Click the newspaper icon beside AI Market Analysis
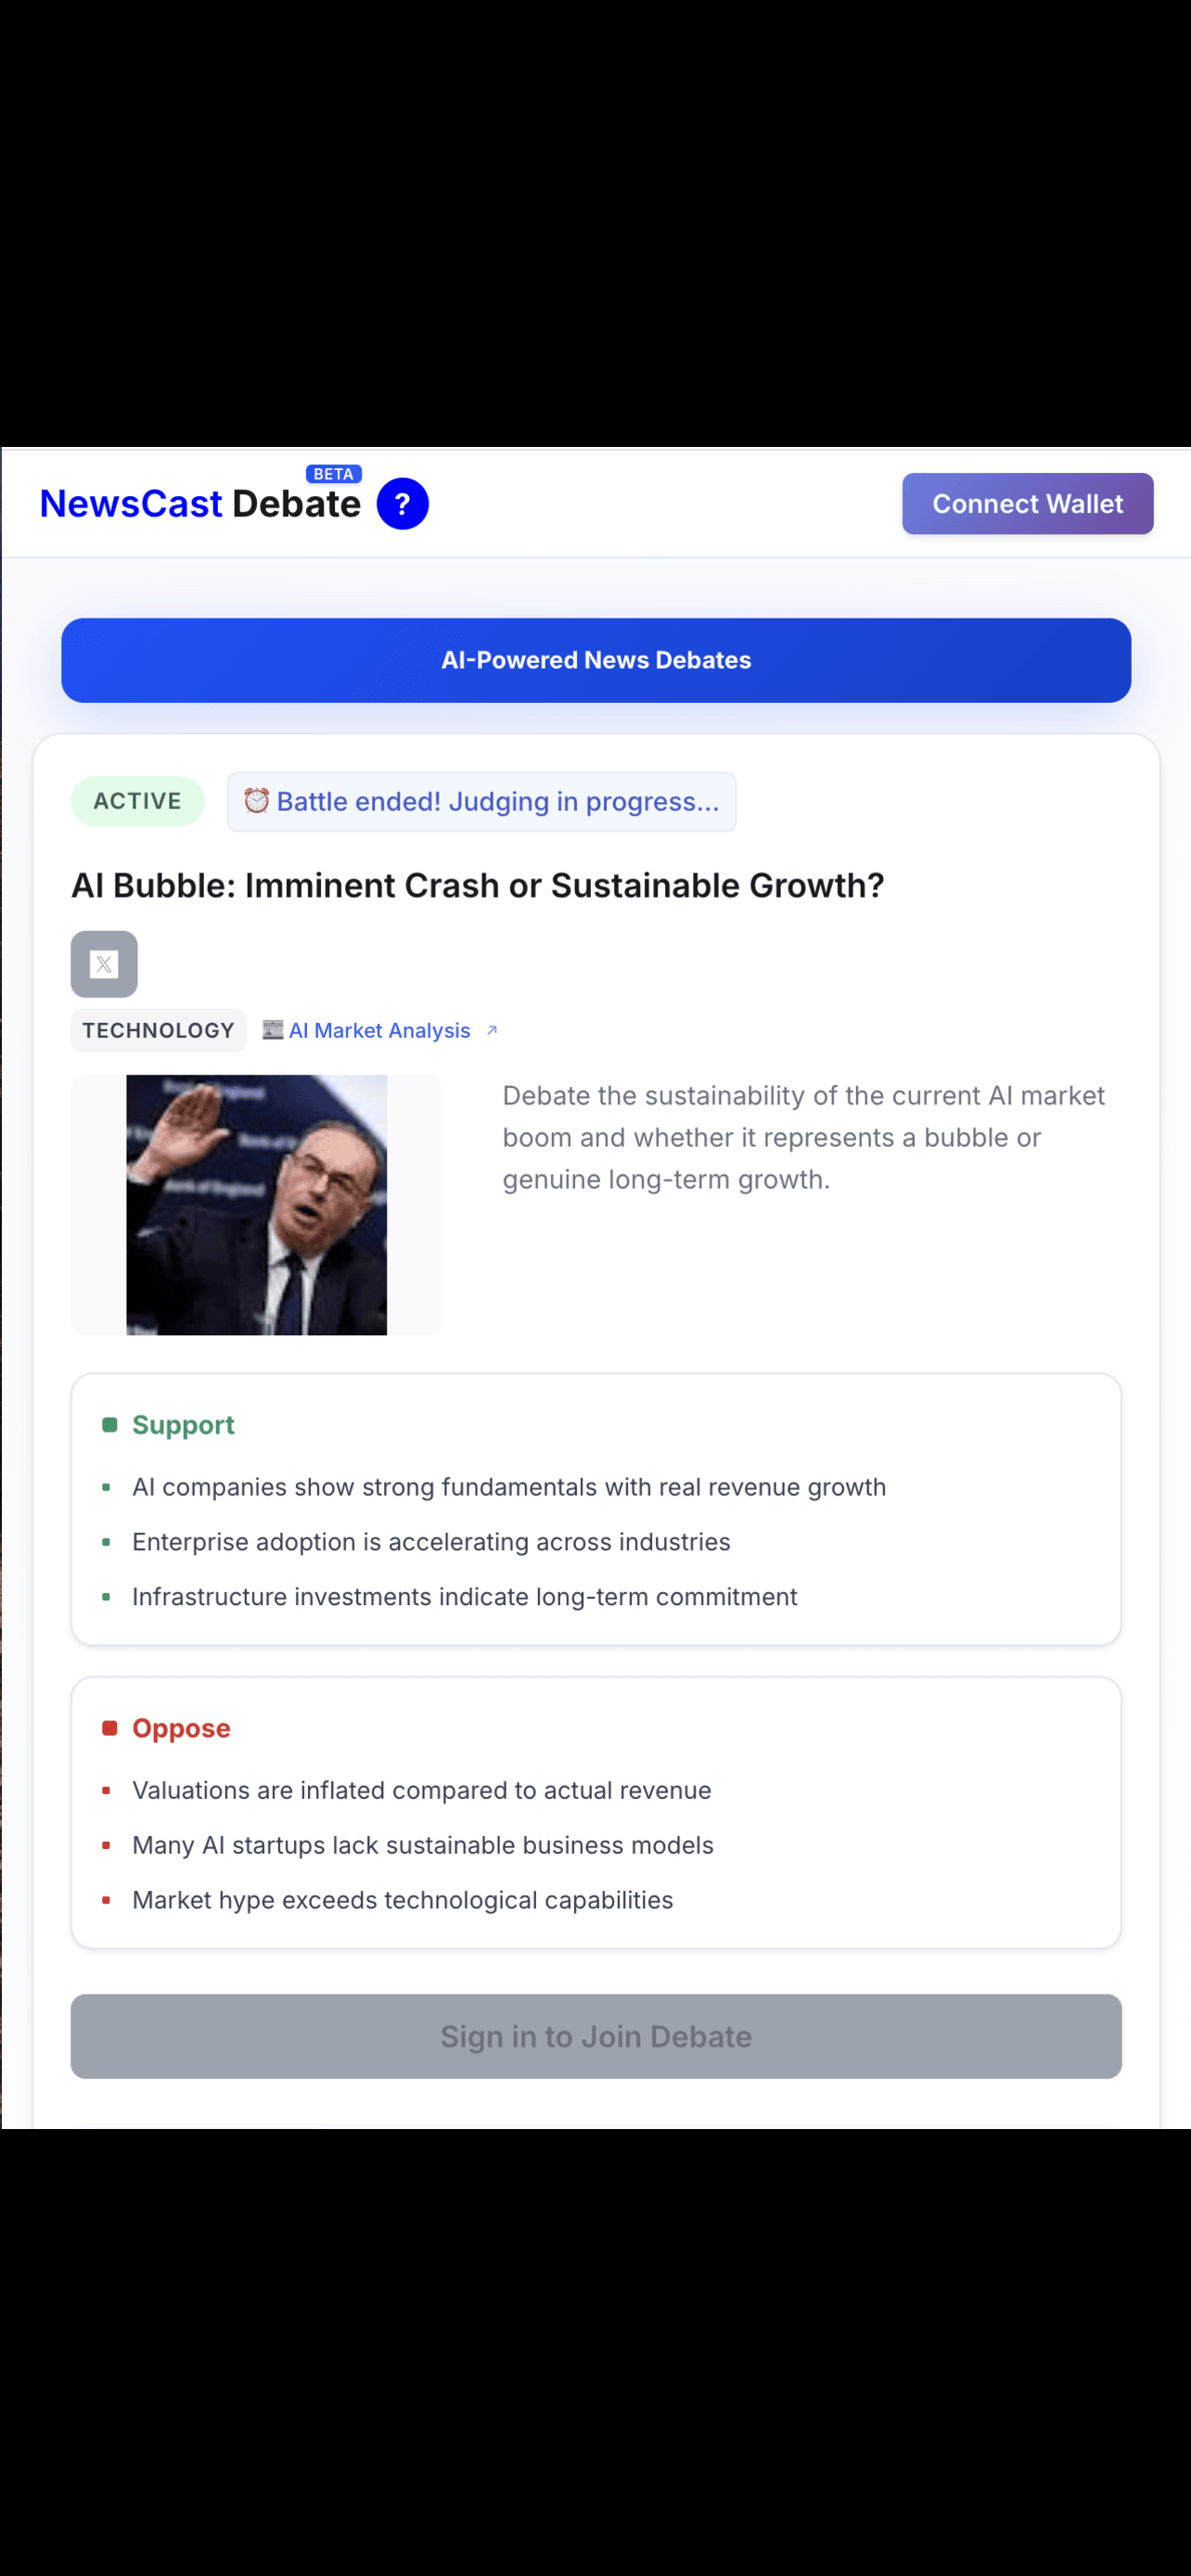 272,1030
